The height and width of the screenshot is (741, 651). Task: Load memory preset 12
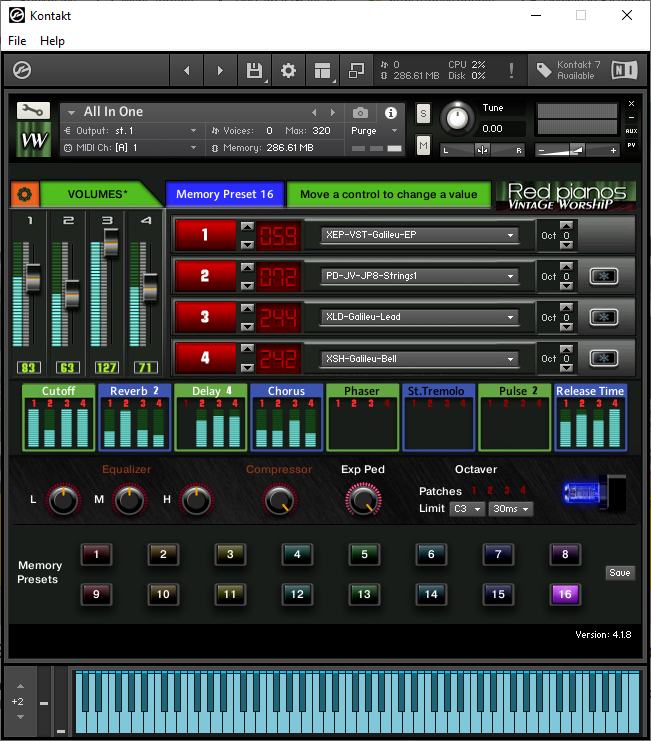(297, 595)
